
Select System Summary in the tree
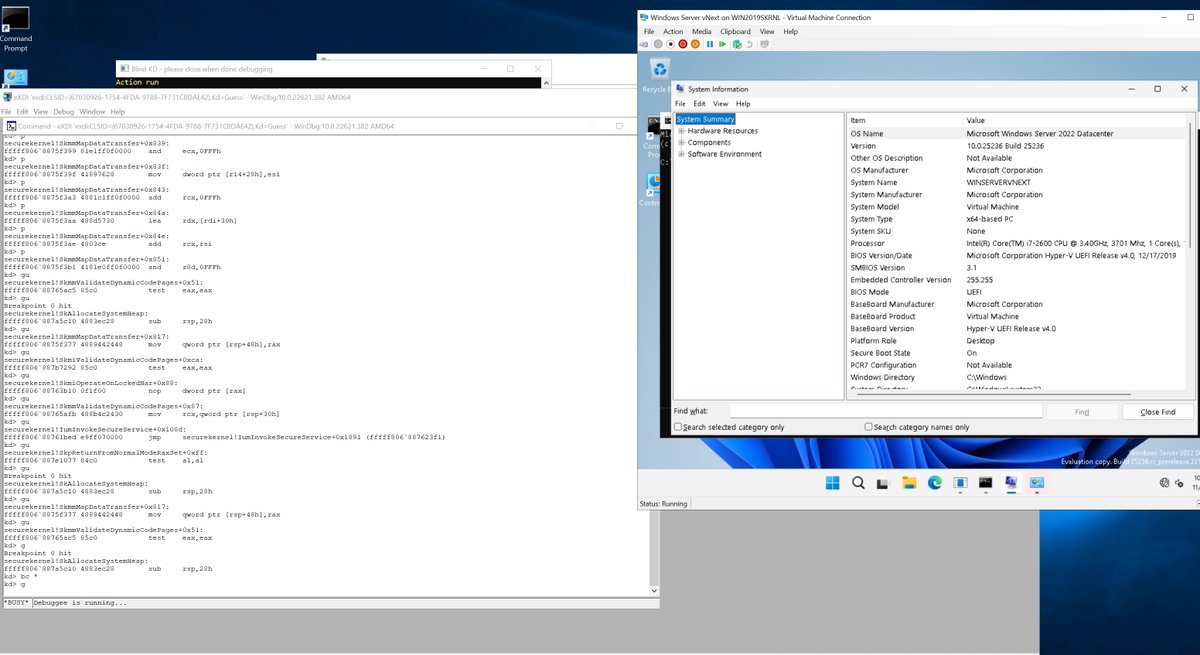click(x=705, y=119)
